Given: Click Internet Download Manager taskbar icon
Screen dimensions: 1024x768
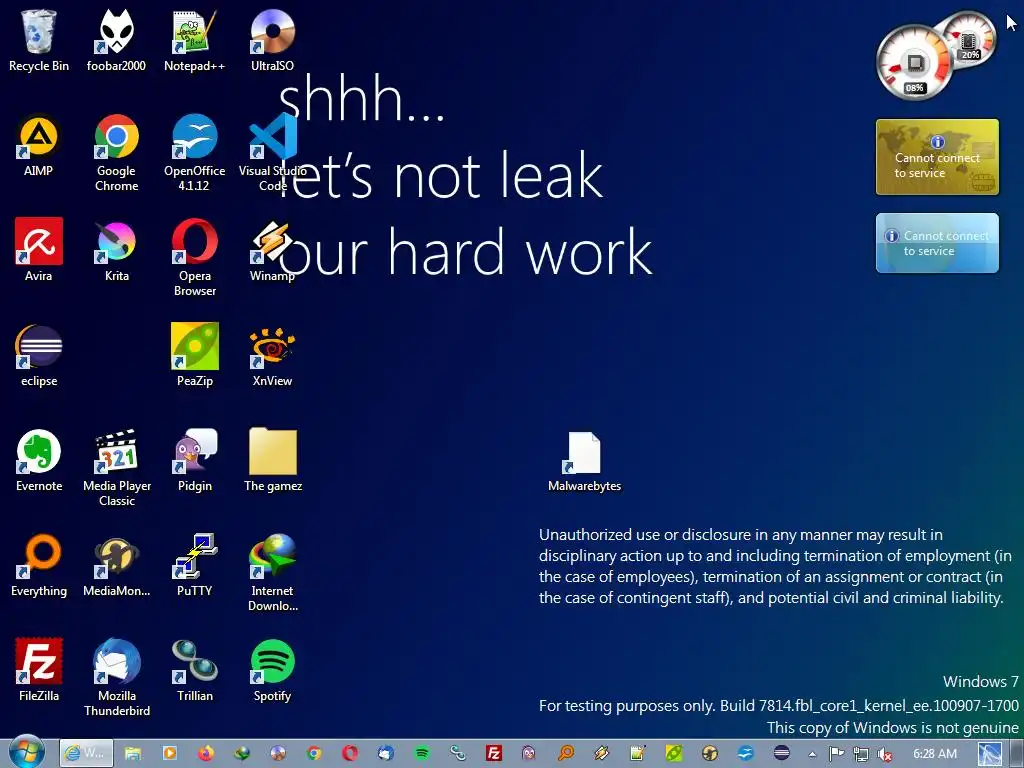Looking at the screenshot, I should coord(242,753).
